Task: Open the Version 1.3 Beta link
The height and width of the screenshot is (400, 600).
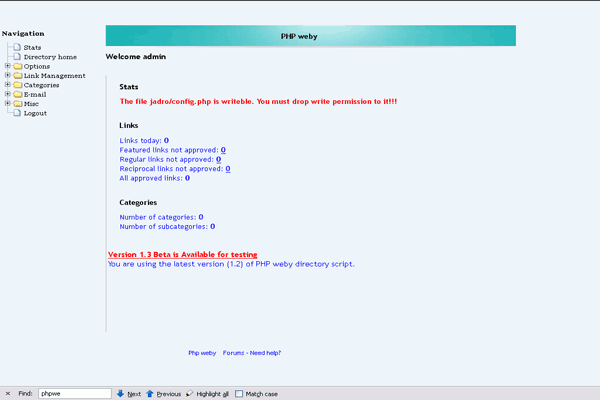Action: 174,255
